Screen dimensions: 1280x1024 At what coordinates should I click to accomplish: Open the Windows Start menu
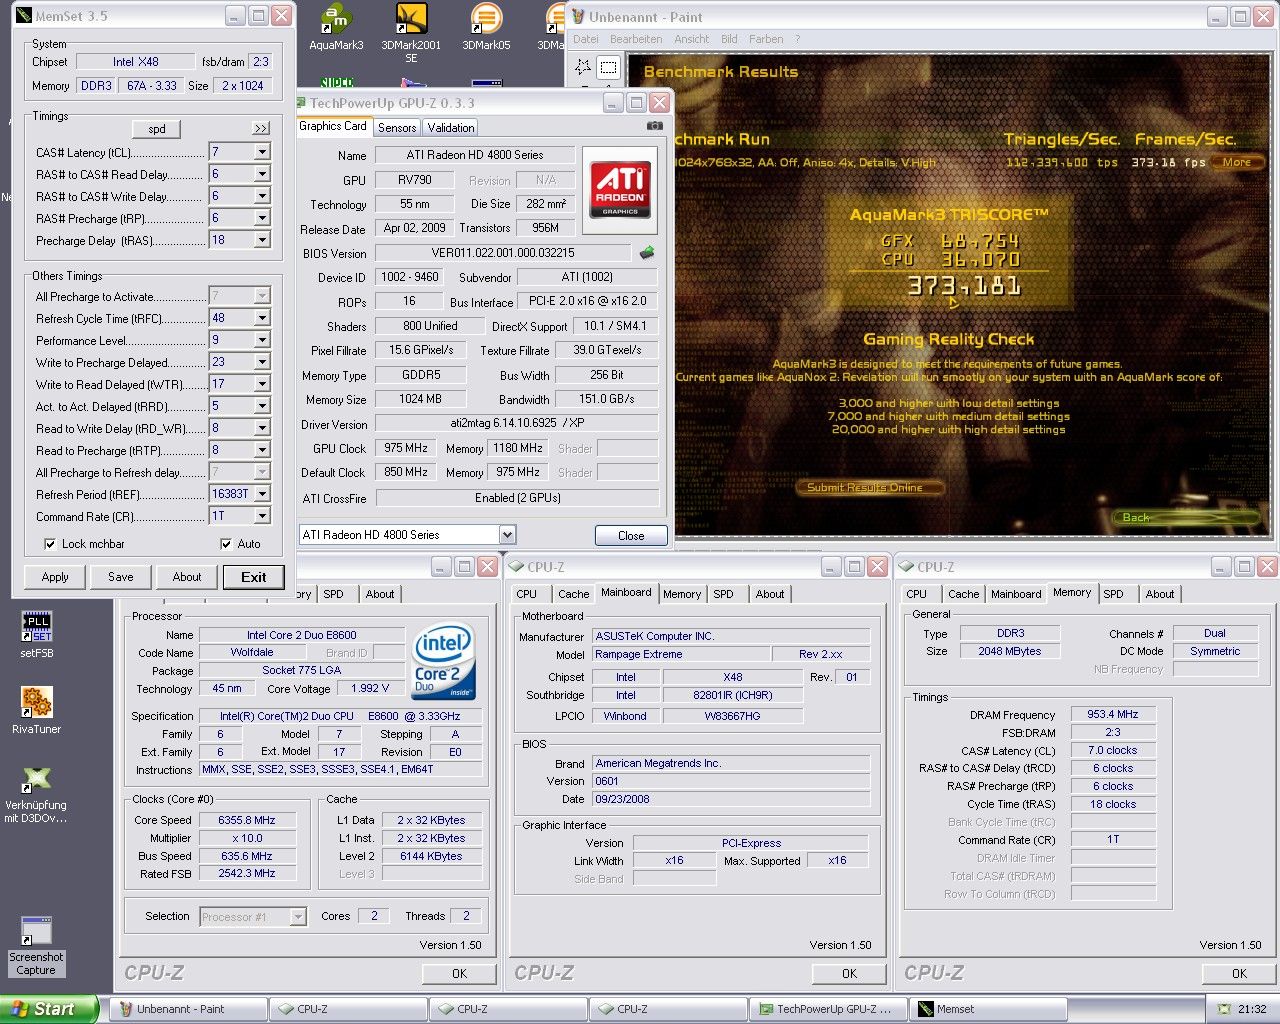pyautogui.click(x=49, y=1009)
